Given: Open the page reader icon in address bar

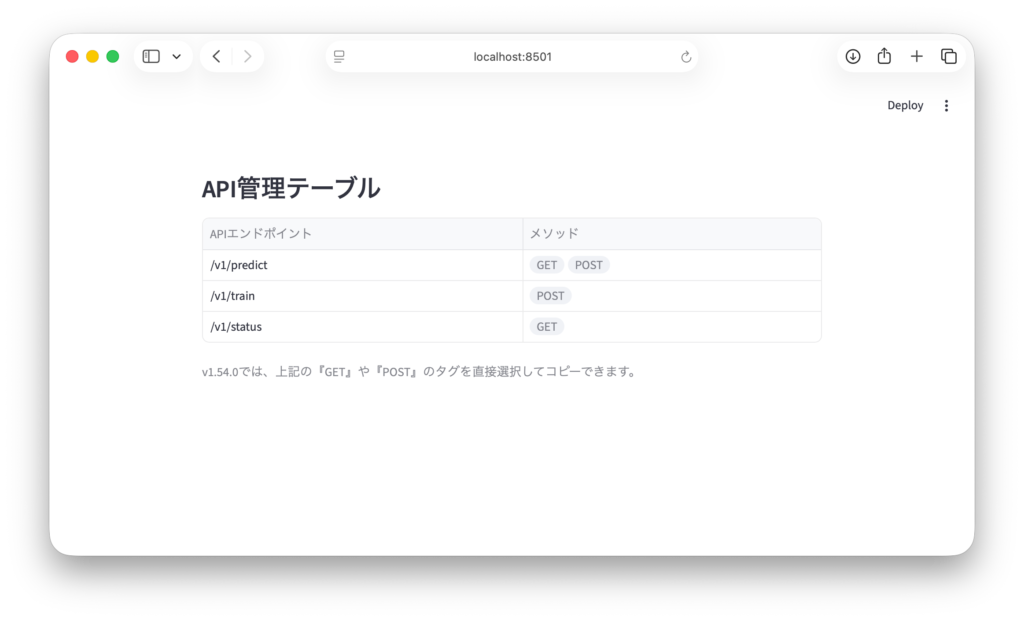Looking at the screenshot, I should click(339, 57).
